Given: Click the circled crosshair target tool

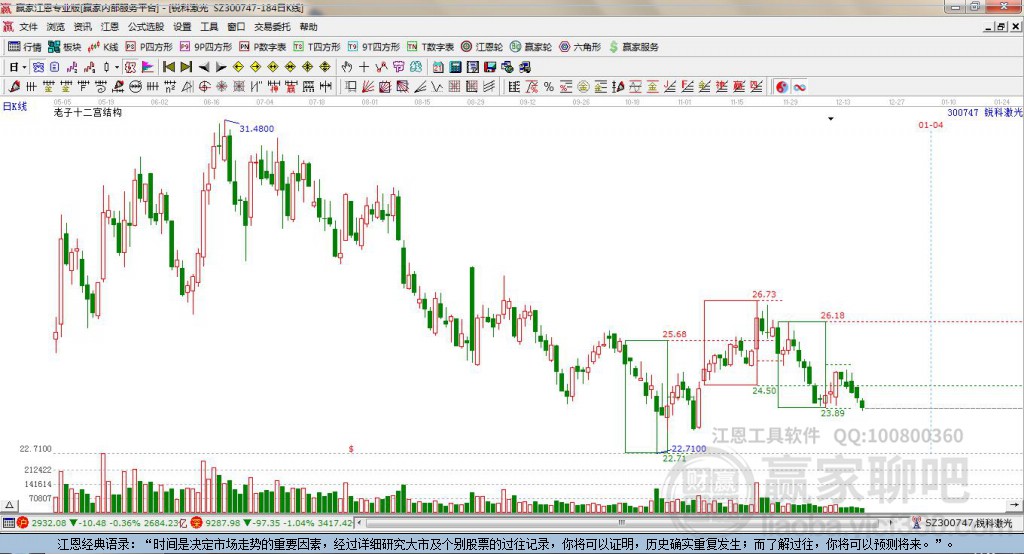Looking at the screenshot, I should 204,87.
